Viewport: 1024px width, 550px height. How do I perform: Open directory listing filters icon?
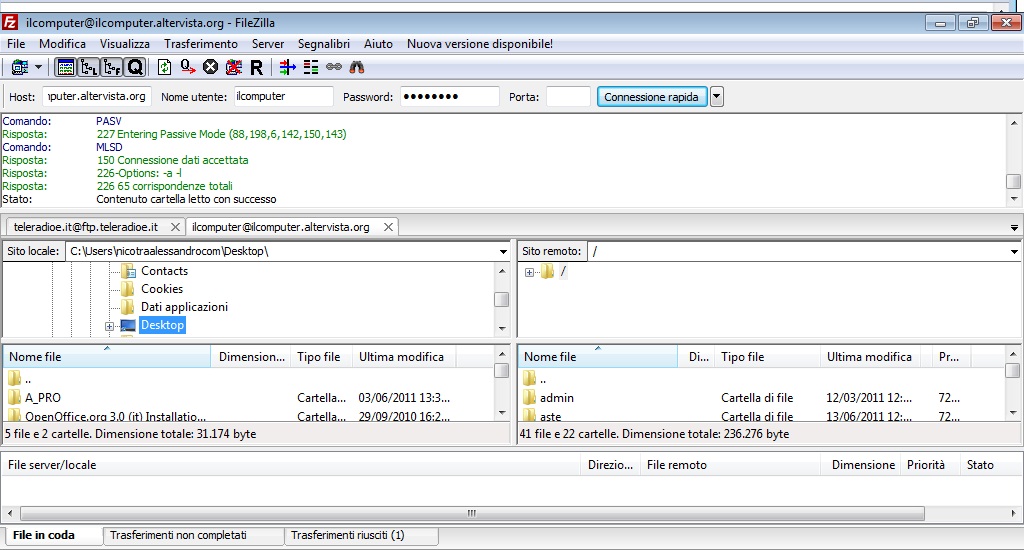(287, 67)
